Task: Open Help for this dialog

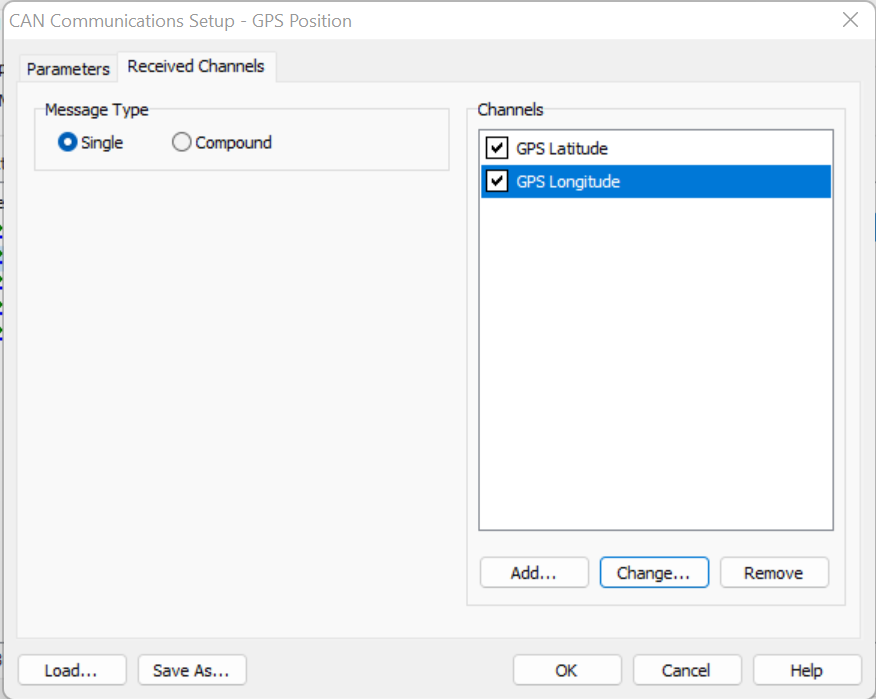Action: tap(807, 670)
